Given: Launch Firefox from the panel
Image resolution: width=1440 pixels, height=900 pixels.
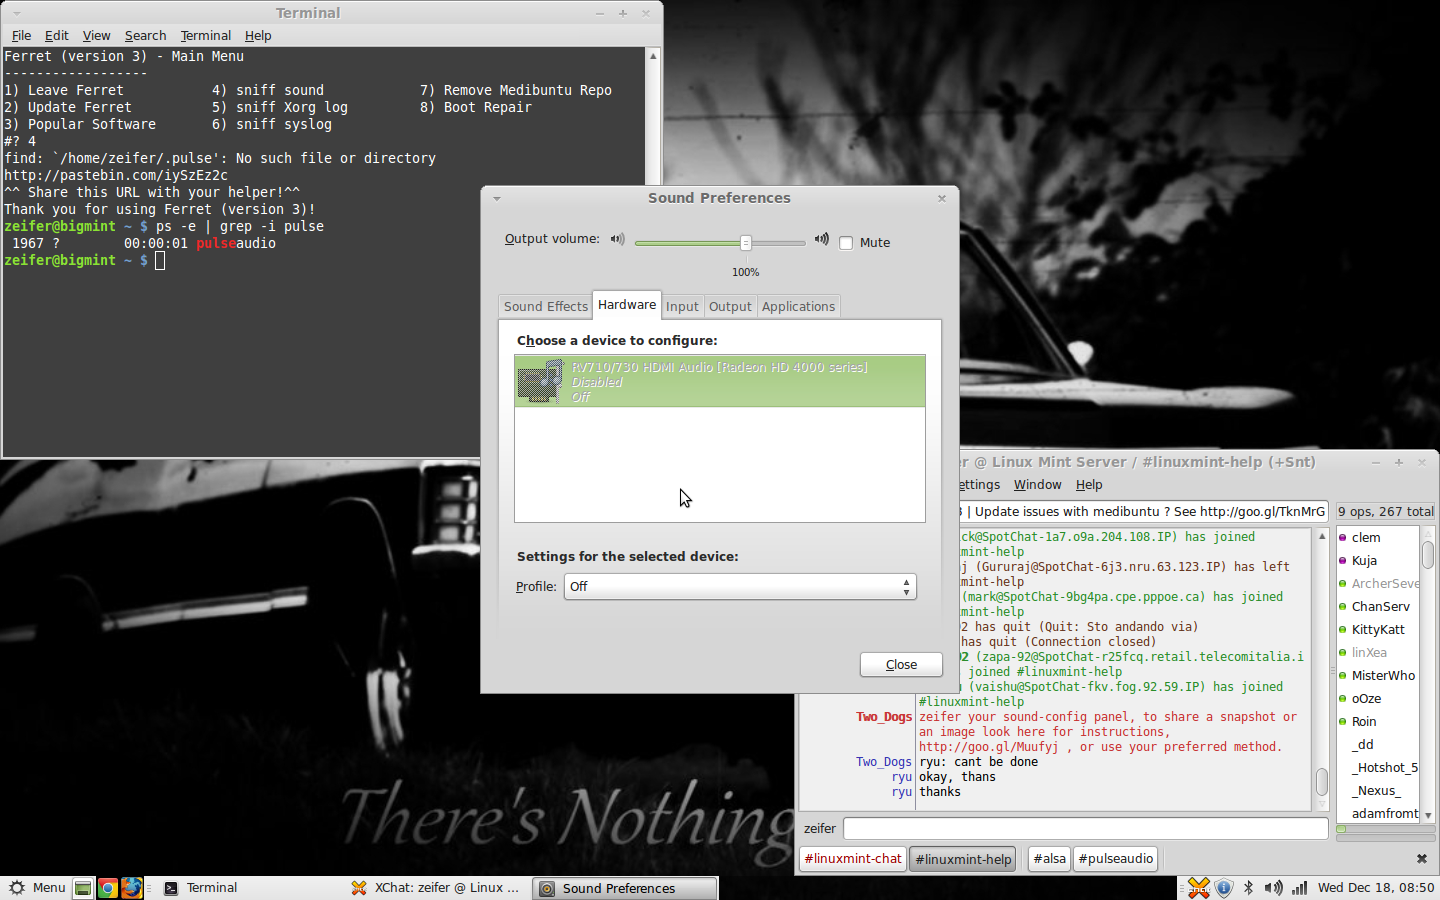Looking at the screenshot, I should 131,888.
